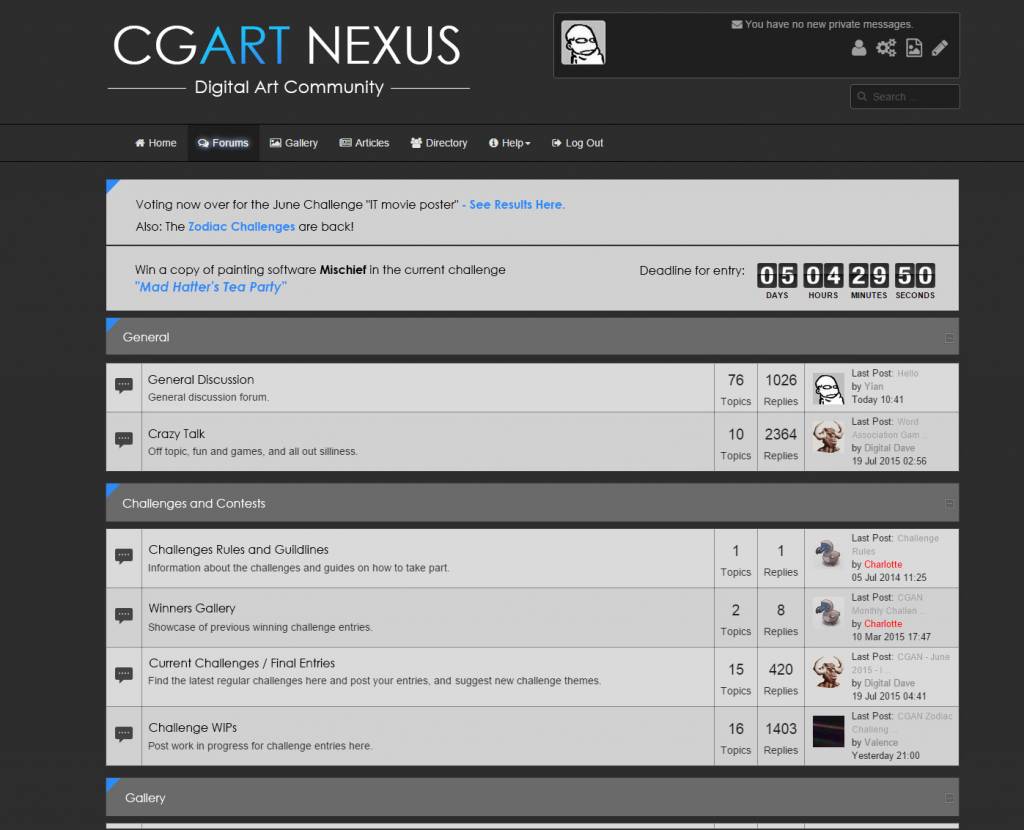Click the General Discussion speech bubble icon
The width and height of the screenshot is (1024, 830).
[124, 386]
